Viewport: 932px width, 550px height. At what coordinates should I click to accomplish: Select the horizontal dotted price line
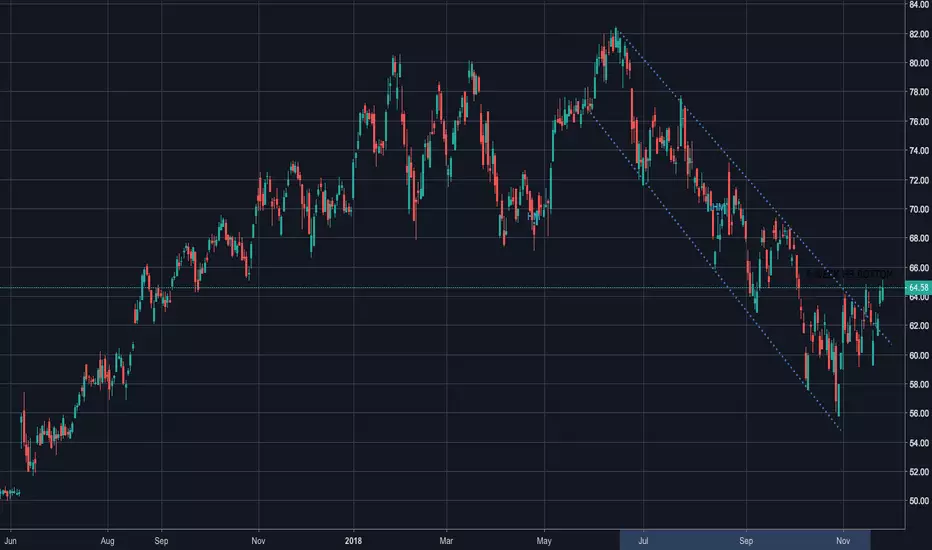[452, 288]
